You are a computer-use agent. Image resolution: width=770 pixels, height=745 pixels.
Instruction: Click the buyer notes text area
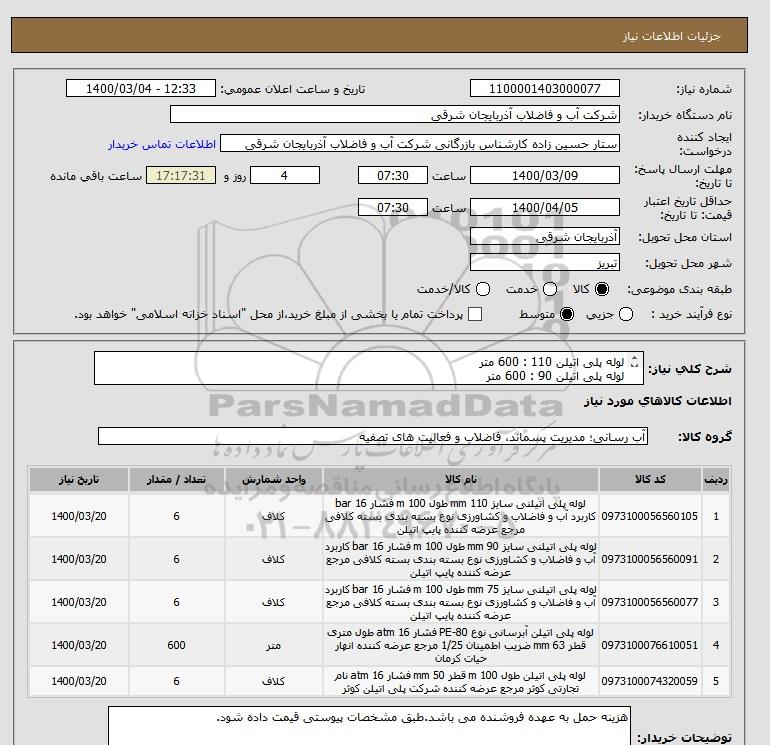pos(369,726)
